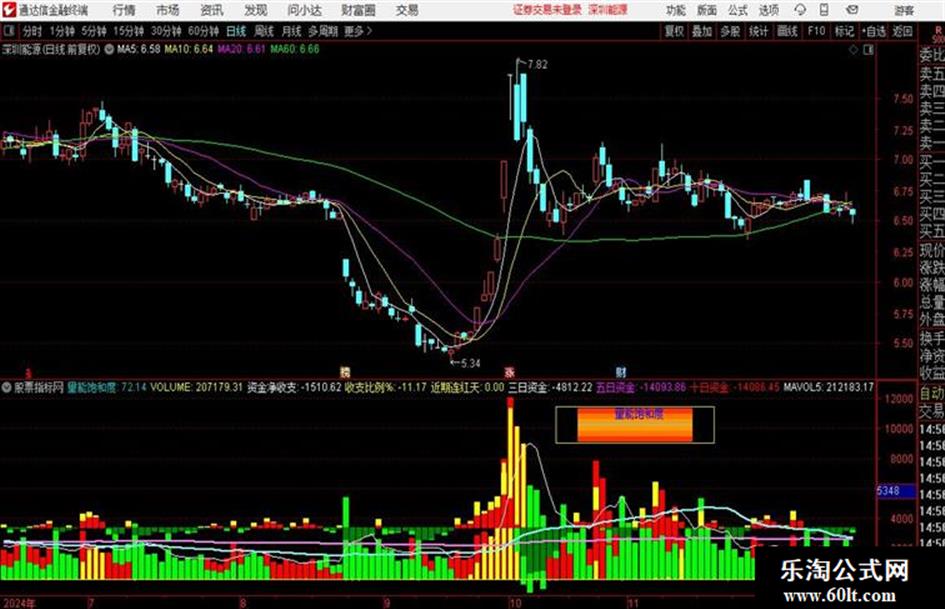Click the 7.82 high price annotation
This screenshot has height=609, width=945.
(538, 64)
